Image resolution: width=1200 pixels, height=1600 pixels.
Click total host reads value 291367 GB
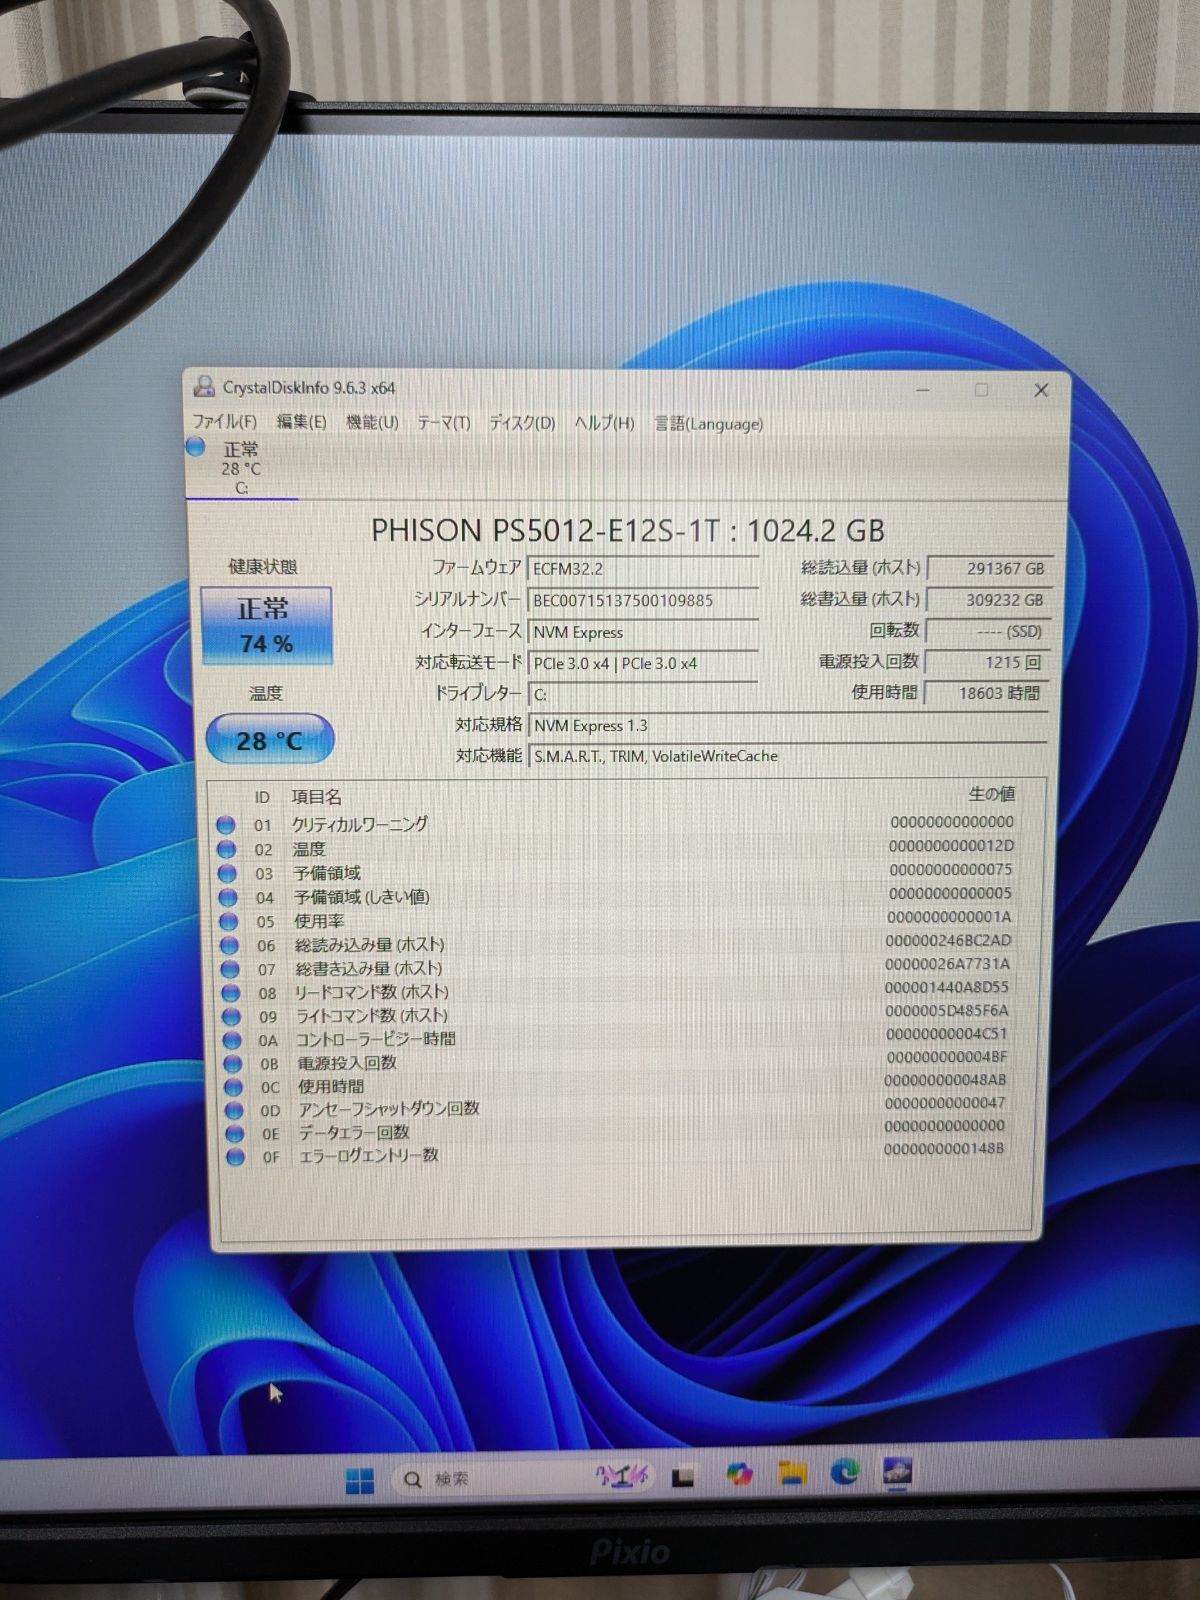point(988,568)
